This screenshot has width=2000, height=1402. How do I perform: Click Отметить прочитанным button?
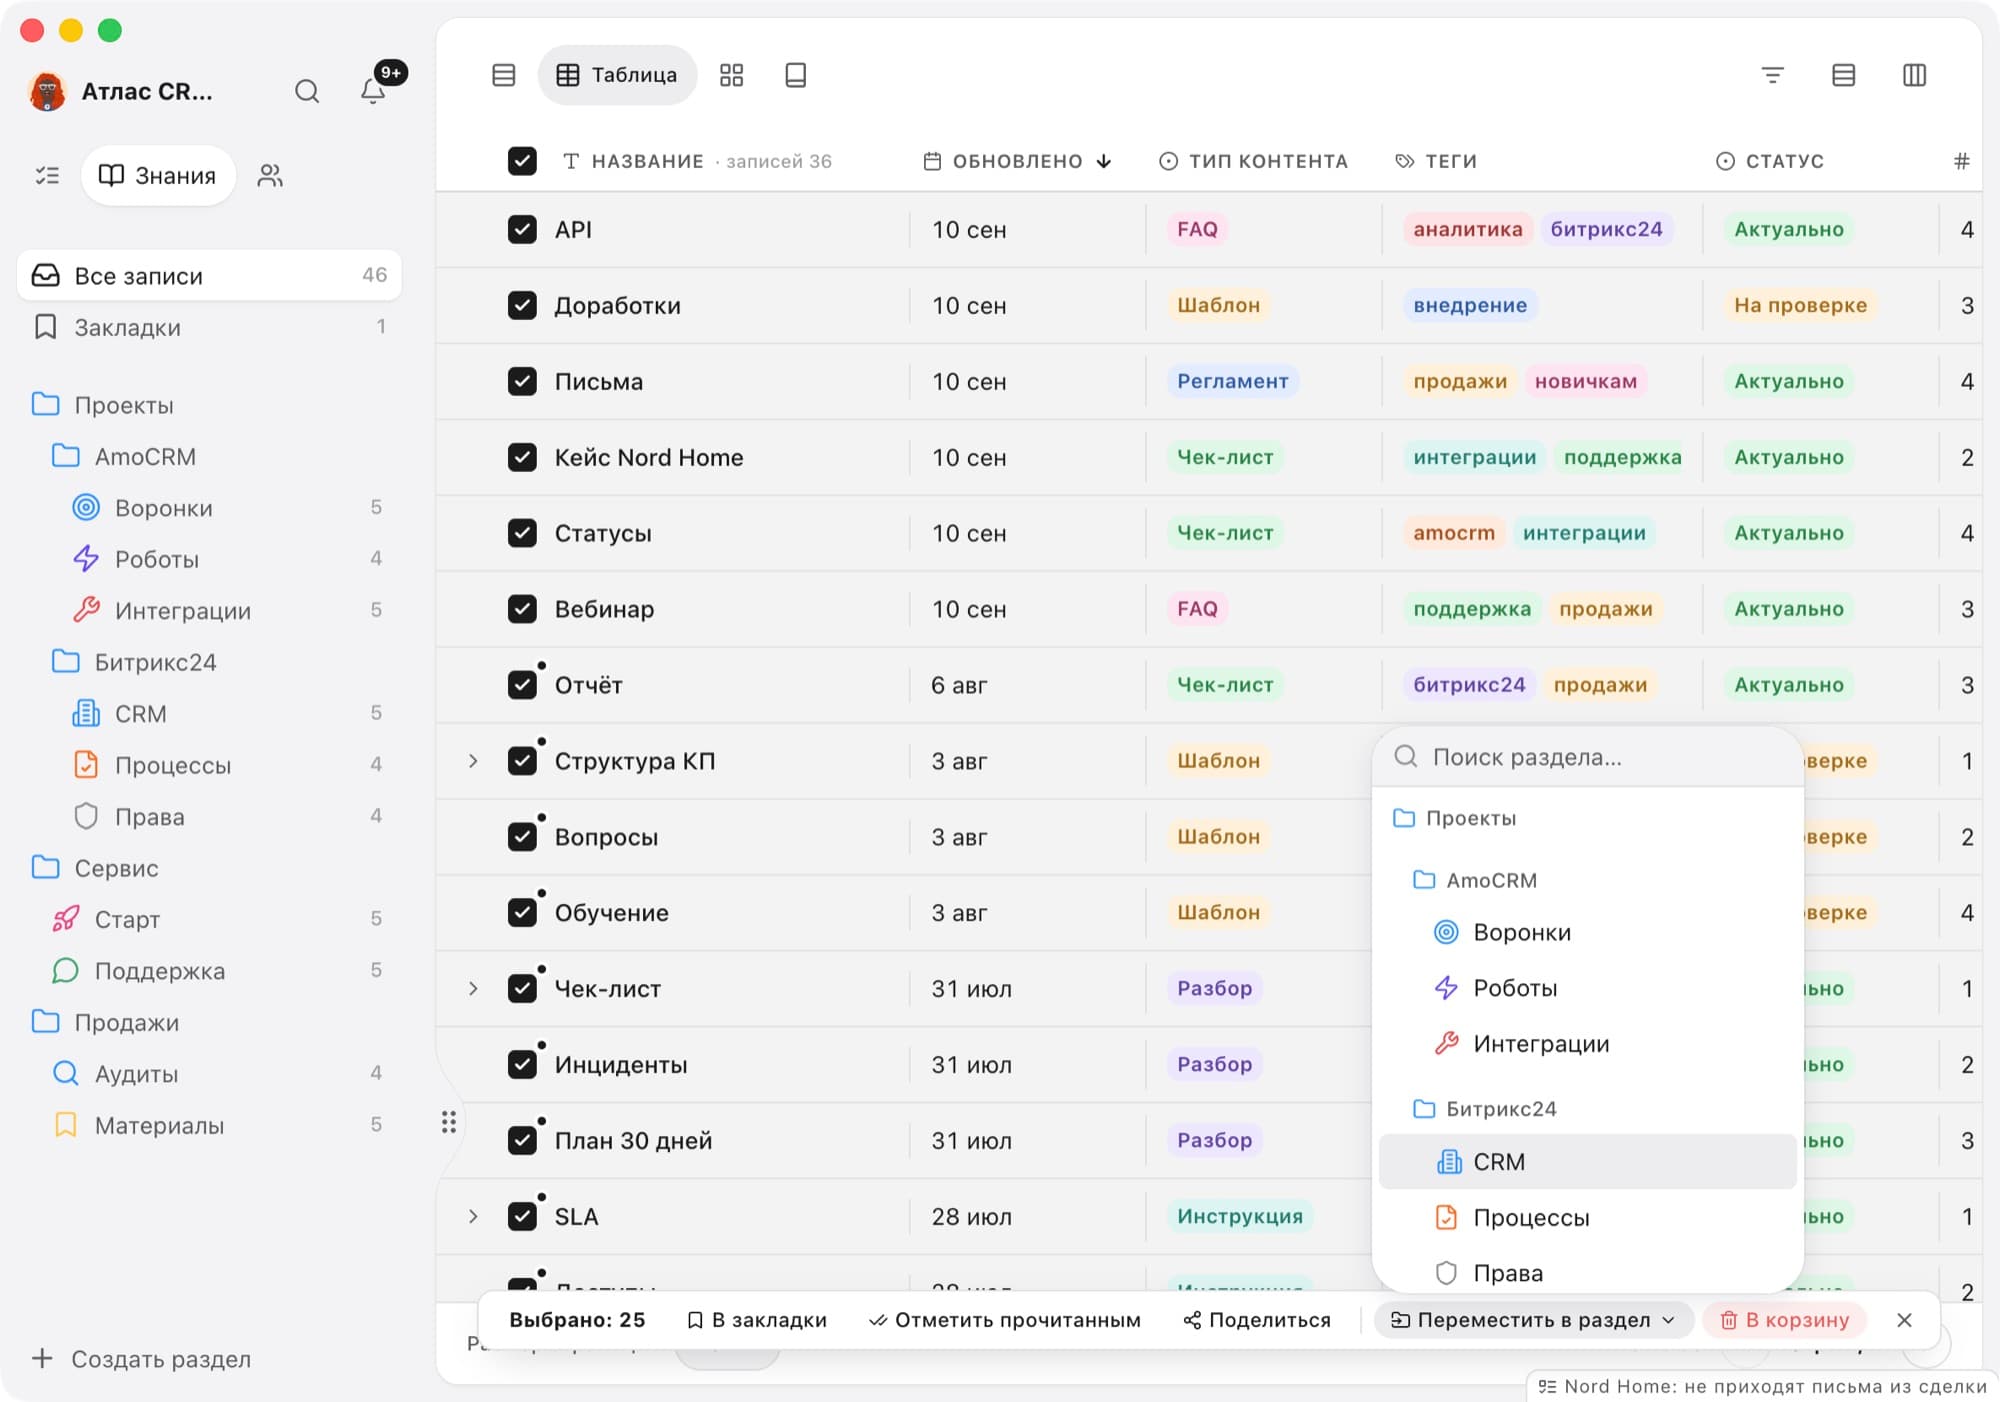point(1005,1320)
